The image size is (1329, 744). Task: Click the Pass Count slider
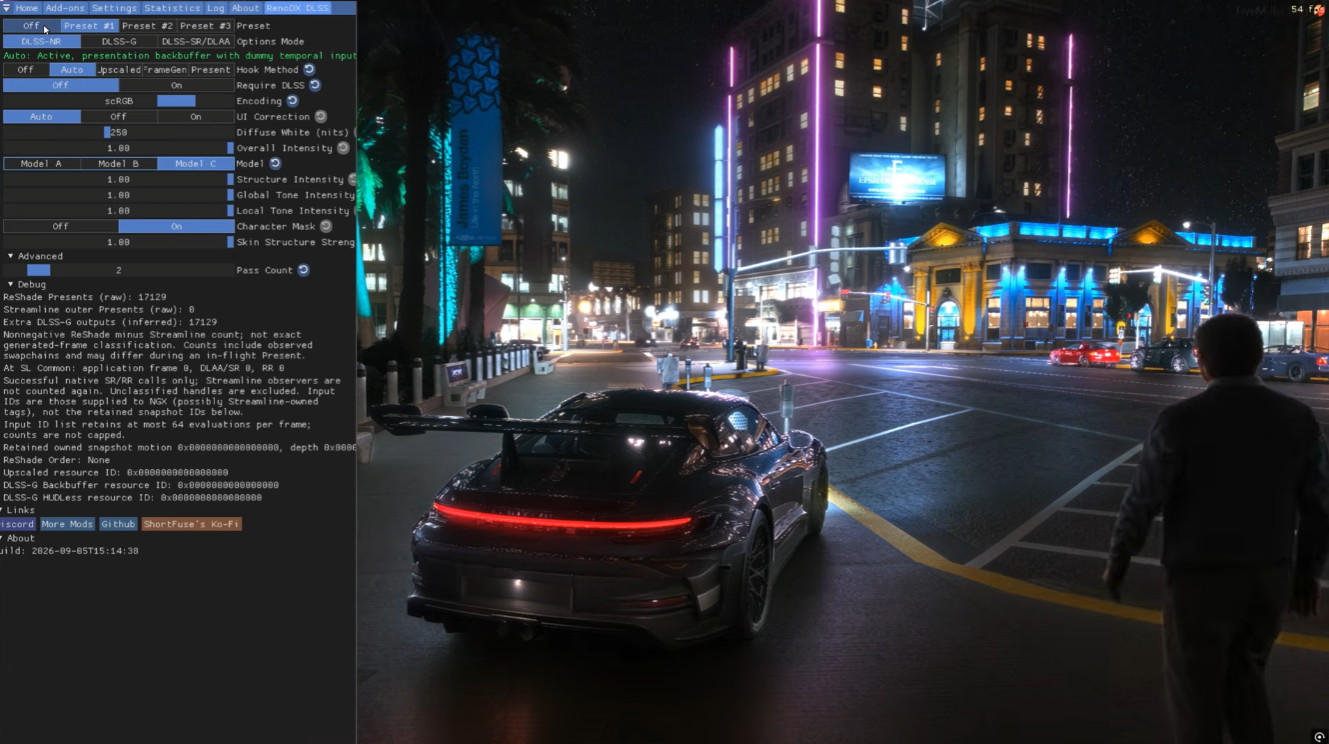click(x=118, y=270)
